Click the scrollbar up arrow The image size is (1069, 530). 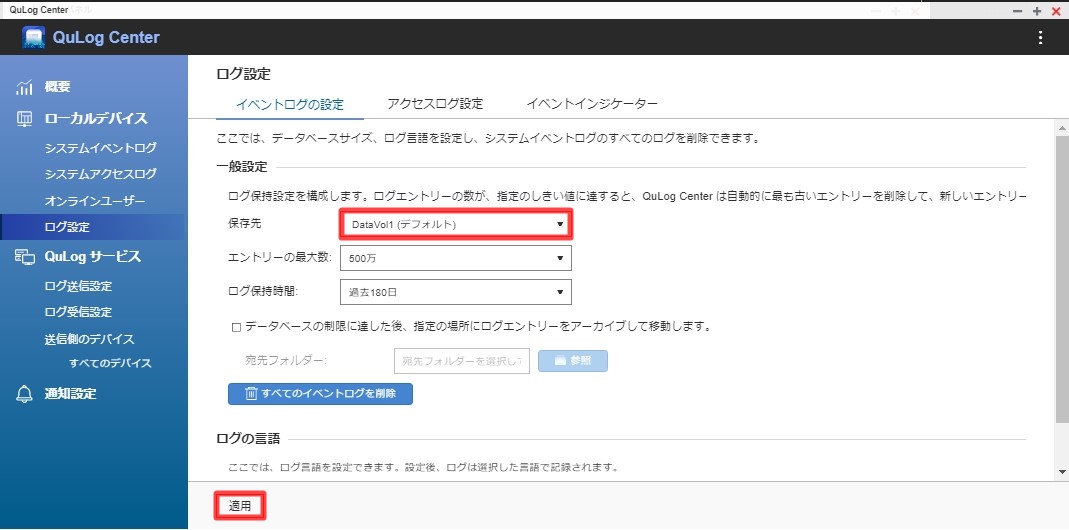(1062, 128)
